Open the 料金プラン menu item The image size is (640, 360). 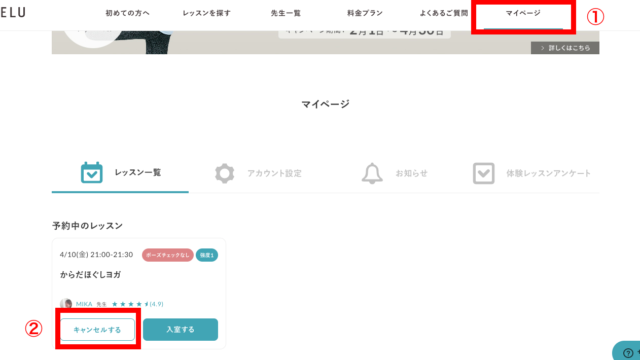[x=365, y=13]
